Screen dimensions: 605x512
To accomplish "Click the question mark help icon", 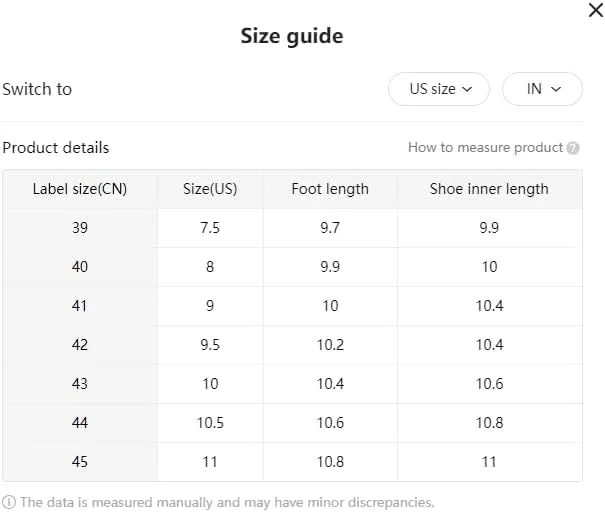I will pyautogui.click(x=573, y=148).
